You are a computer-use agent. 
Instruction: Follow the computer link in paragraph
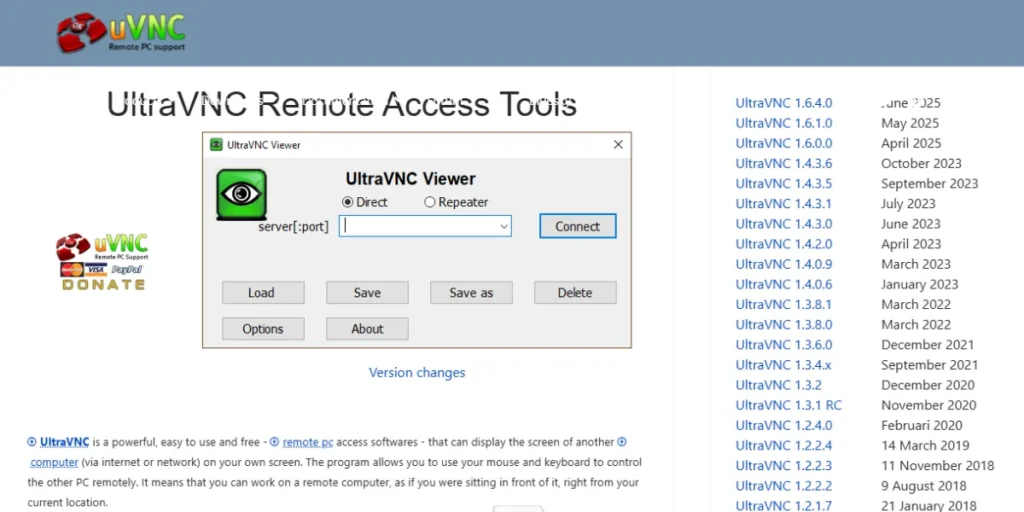(54, 462)
